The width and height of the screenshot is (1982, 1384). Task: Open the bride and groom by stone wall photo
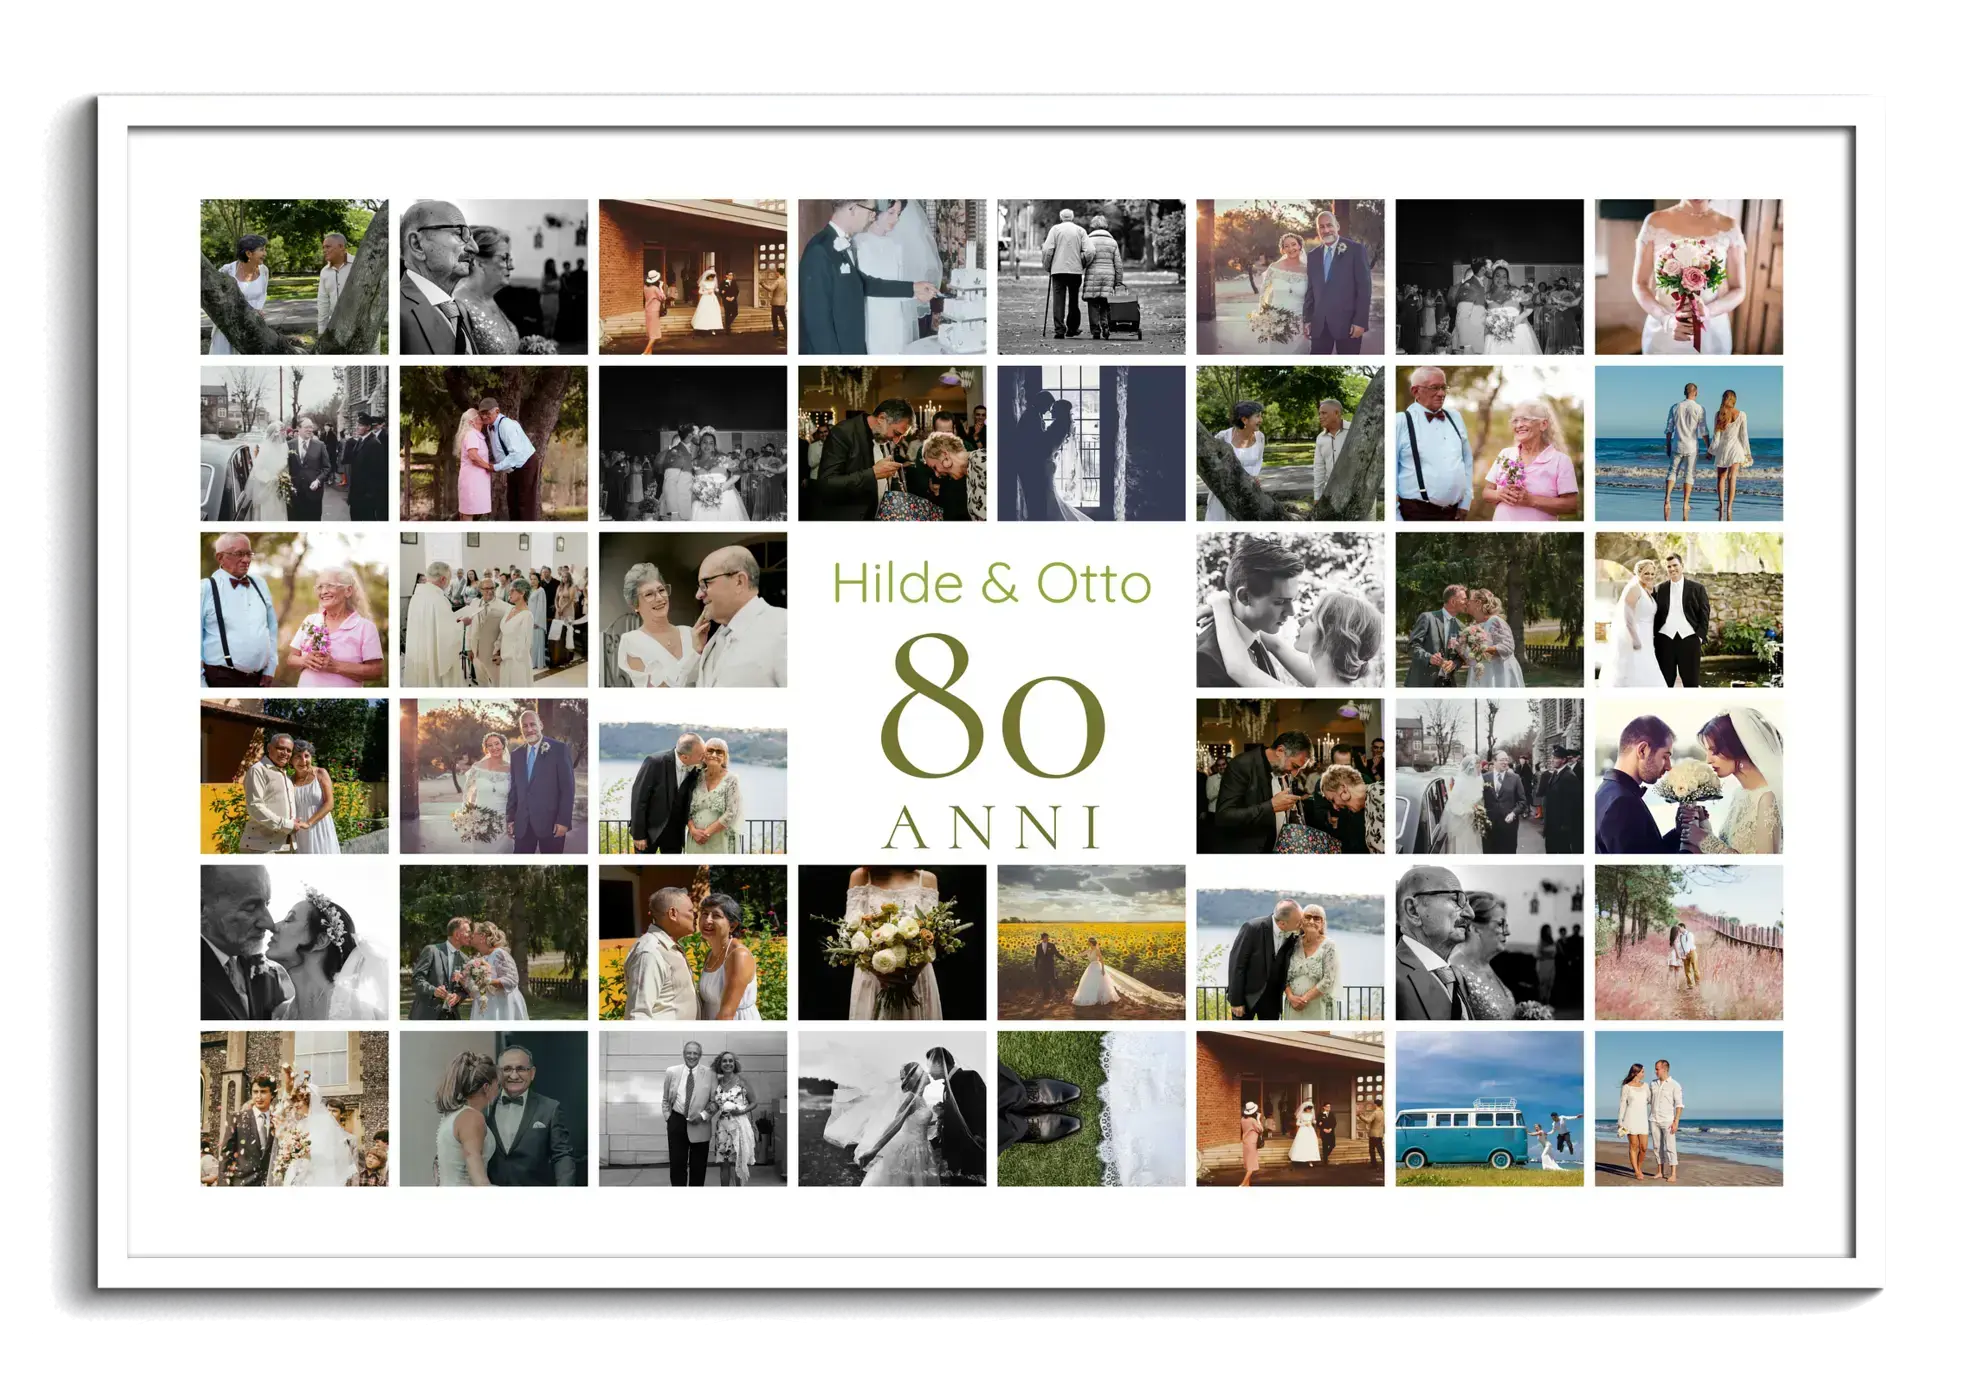click(x=1688, y=609)
